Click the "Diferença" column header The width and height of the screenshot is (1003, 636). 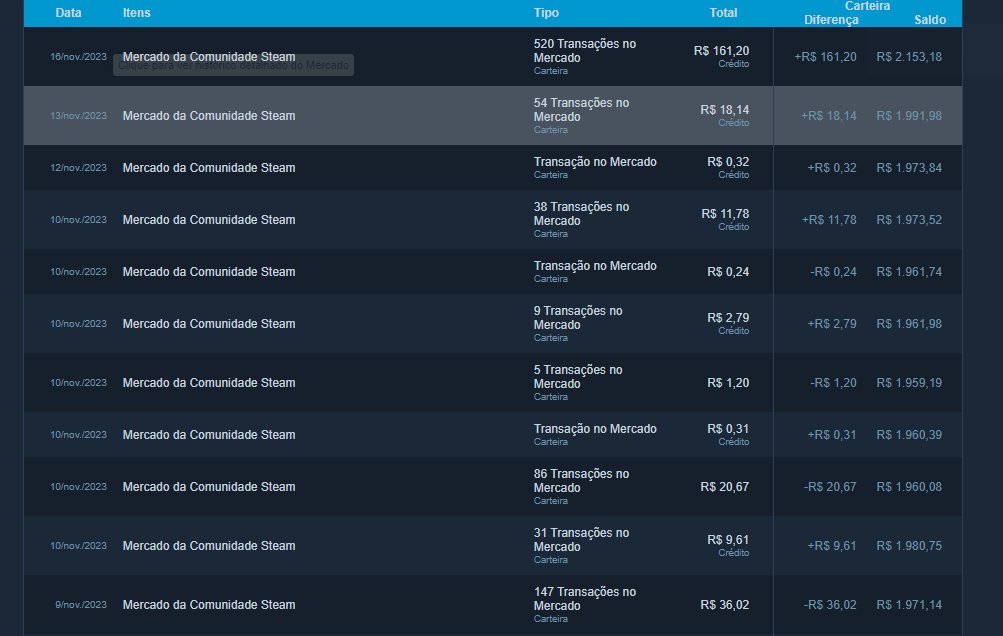coord(831,20)
